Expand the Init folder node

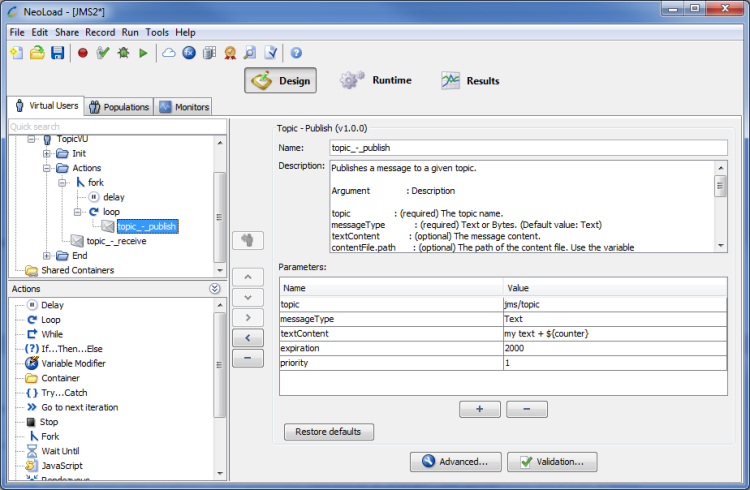[x=47, y=154]
